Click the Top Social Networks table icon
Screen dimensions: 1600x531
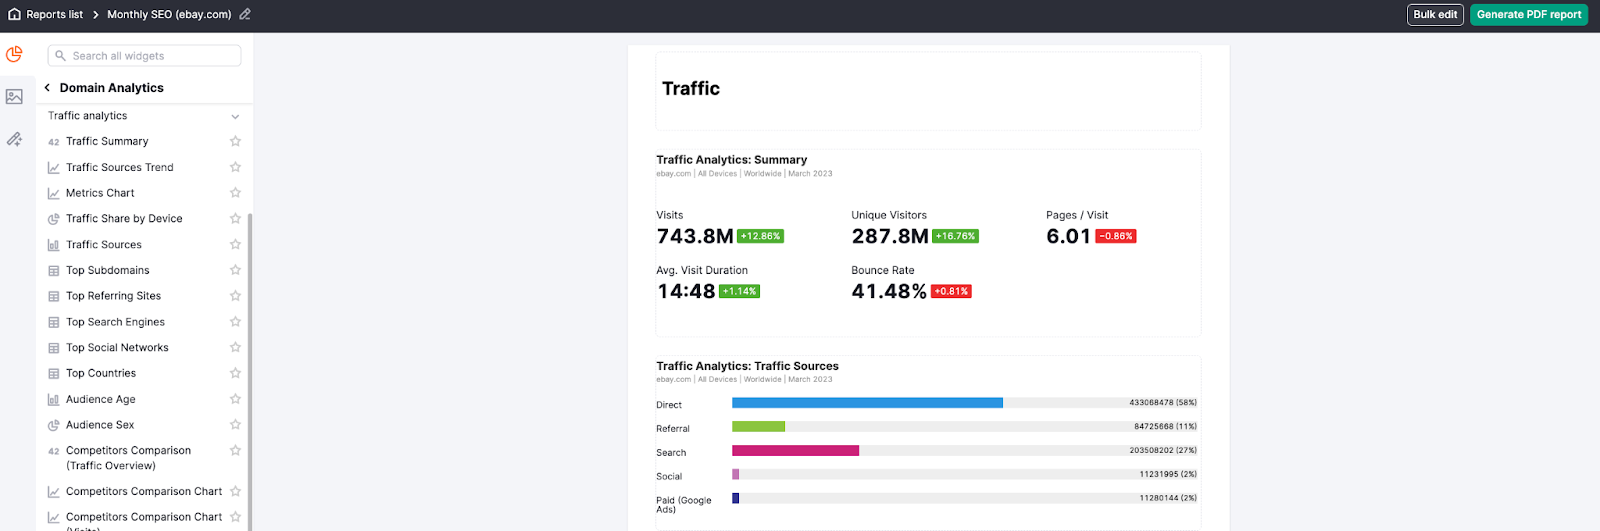(54, 348)
